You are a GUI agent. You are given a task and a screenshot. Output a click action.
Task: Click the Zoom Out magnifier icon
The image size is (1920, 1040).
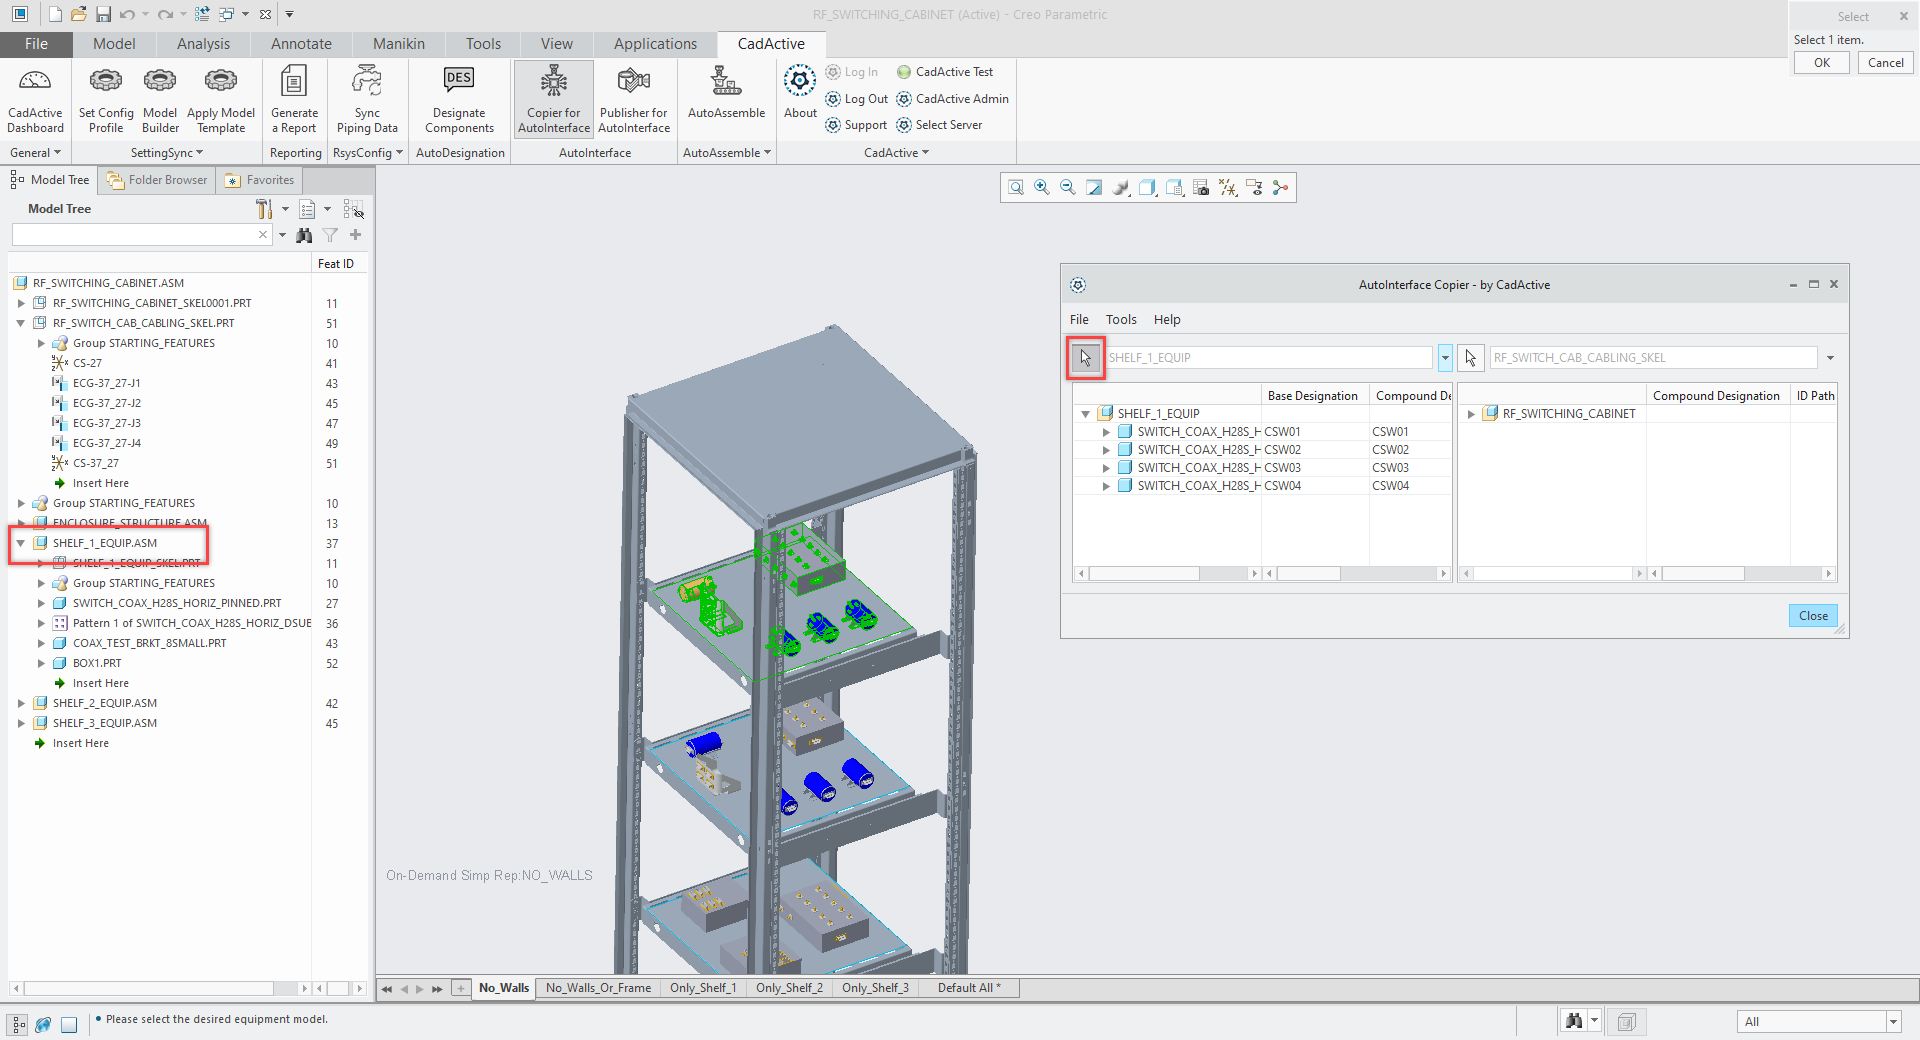click(1068, 188)
